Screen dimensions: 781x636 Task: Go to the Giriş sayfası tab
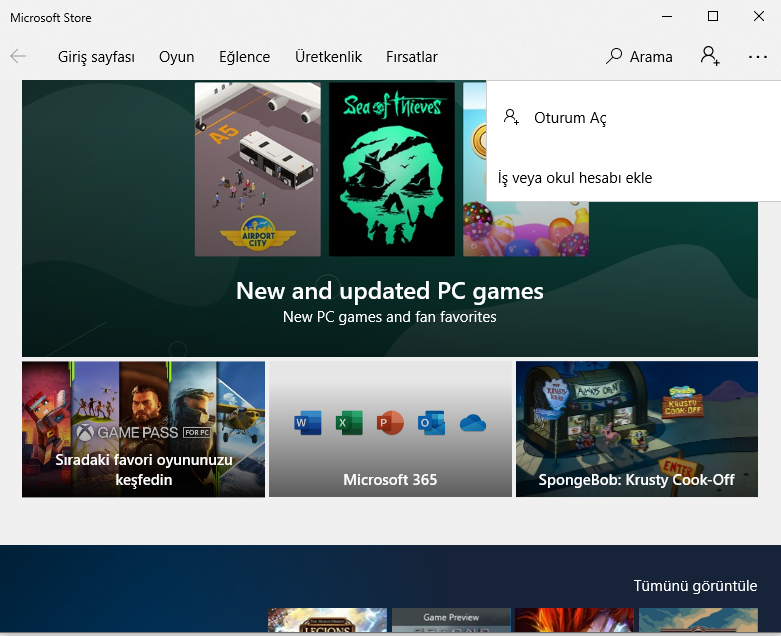click(96, 57)
